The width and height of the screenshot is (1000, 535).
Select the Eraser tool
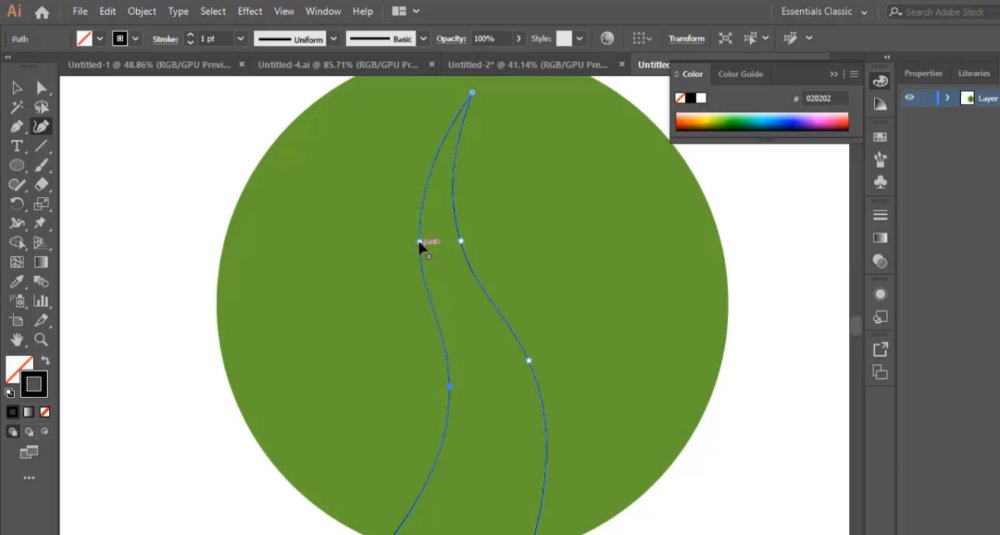pyautogui.click(x=41, y=184)
